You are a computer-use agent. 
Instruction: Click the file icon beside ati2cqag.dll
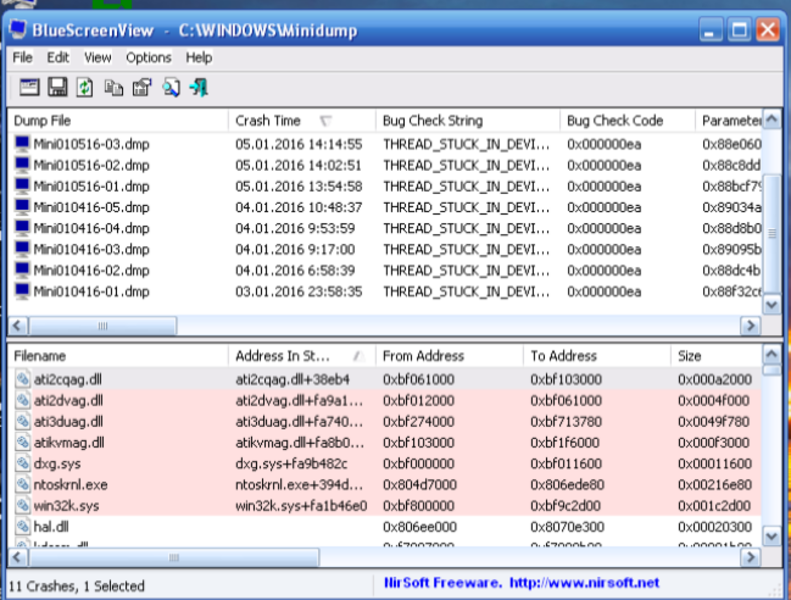click(x=22, y=379)
